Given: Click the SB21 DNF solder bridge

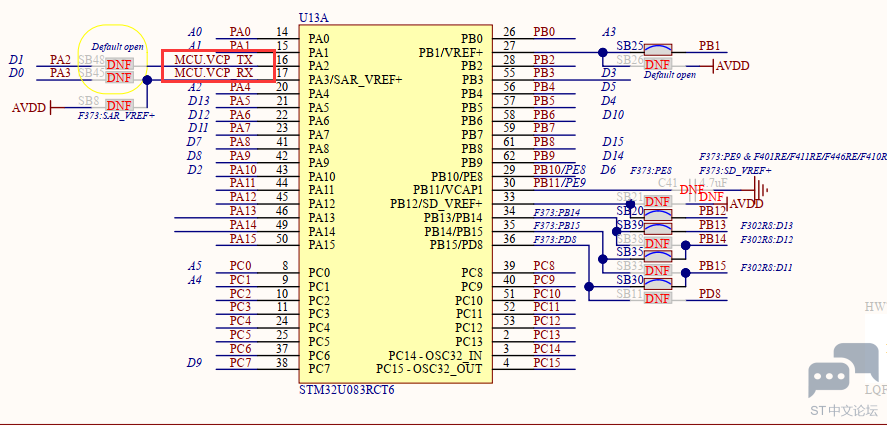Looking at the screenshot, I should coord(658,201).
